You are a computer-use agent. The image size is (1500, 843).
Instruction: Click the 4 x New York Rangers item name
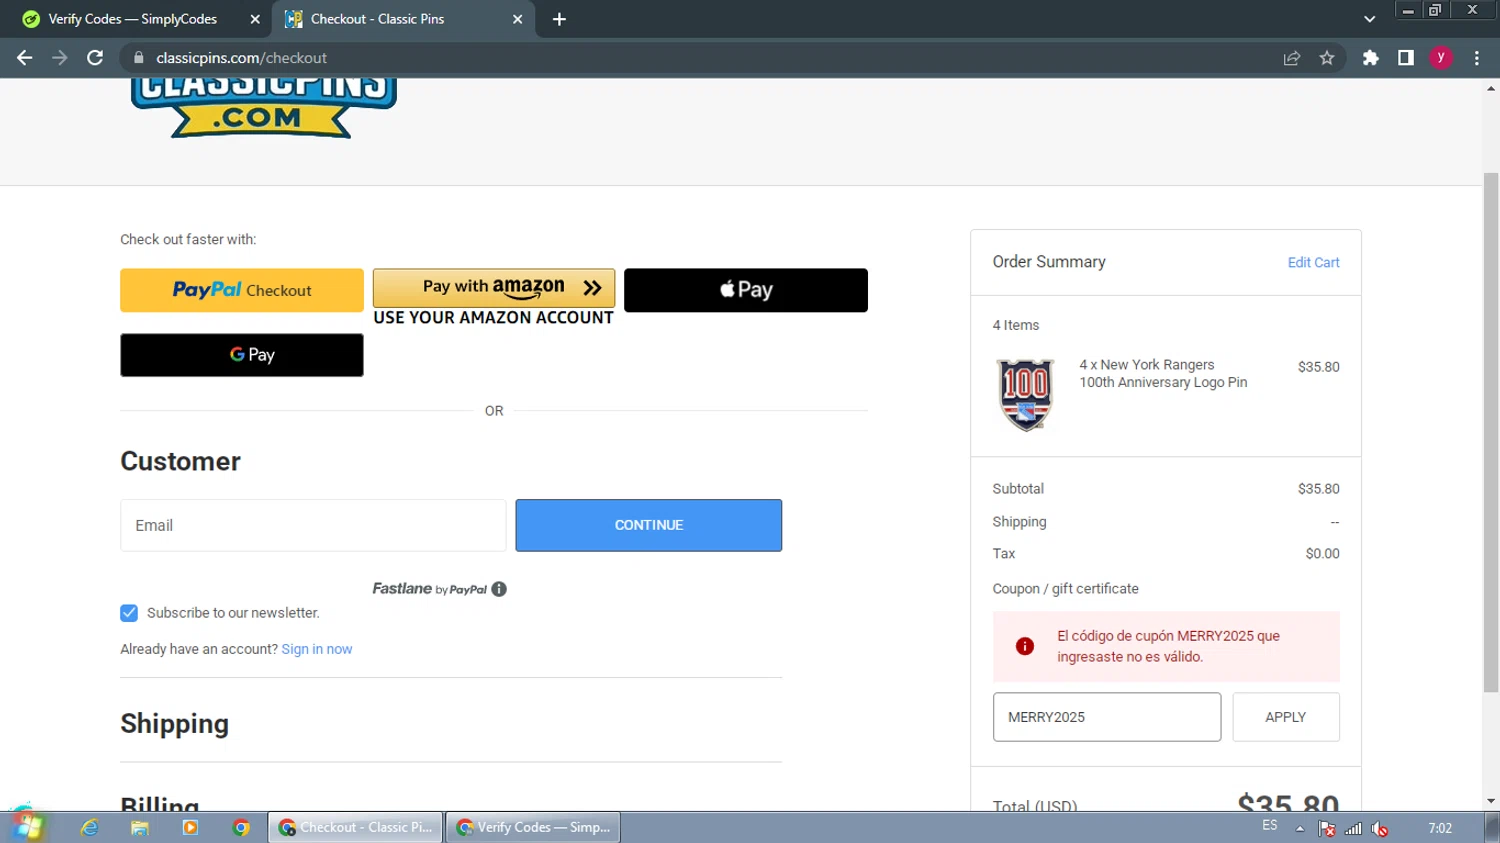[1163, 373]
